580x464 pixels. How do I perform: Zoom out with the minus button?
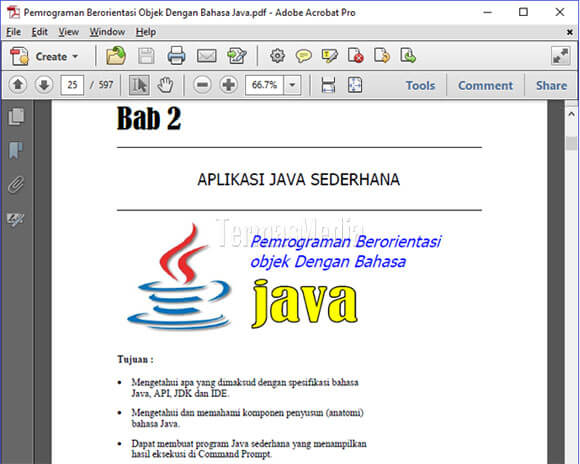[x=202, y=85]
